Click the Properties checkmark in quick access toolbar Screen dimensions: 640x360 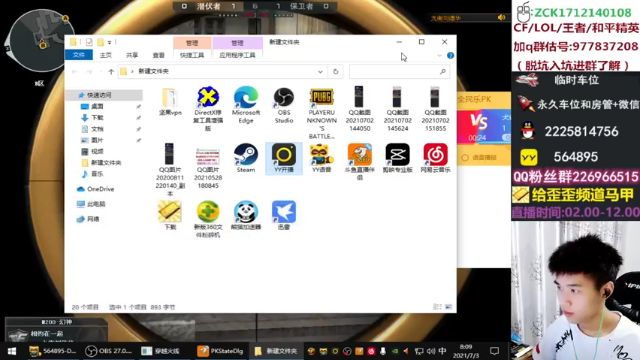point(89,42)
